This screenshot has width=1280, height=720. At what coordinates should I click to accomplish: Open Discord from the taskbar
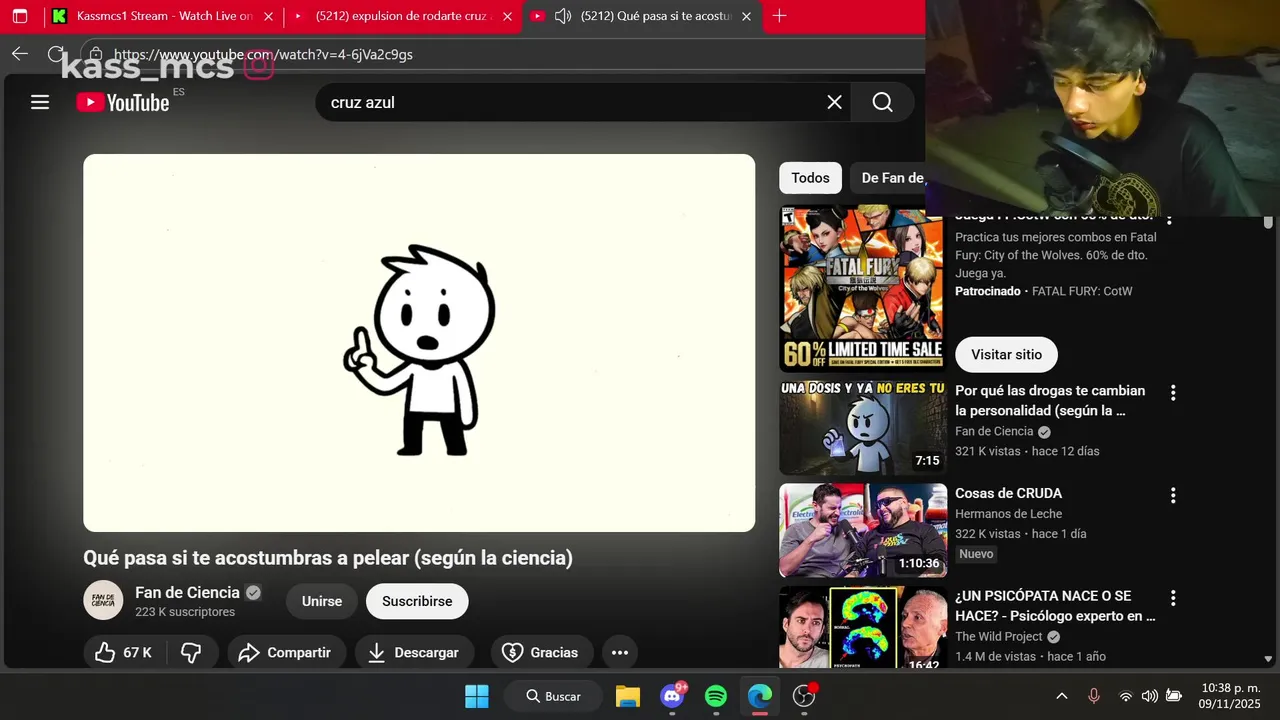click(673, 696)
